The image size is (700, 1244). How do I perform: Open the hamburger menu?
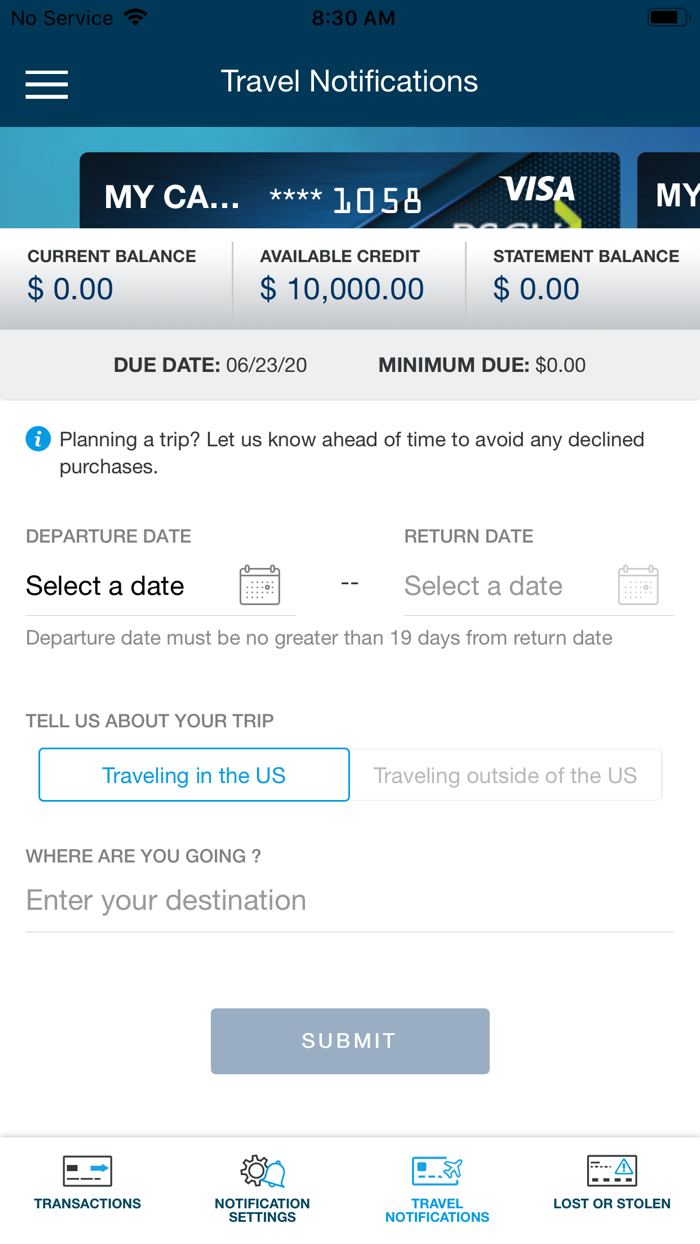coord(47,84)
